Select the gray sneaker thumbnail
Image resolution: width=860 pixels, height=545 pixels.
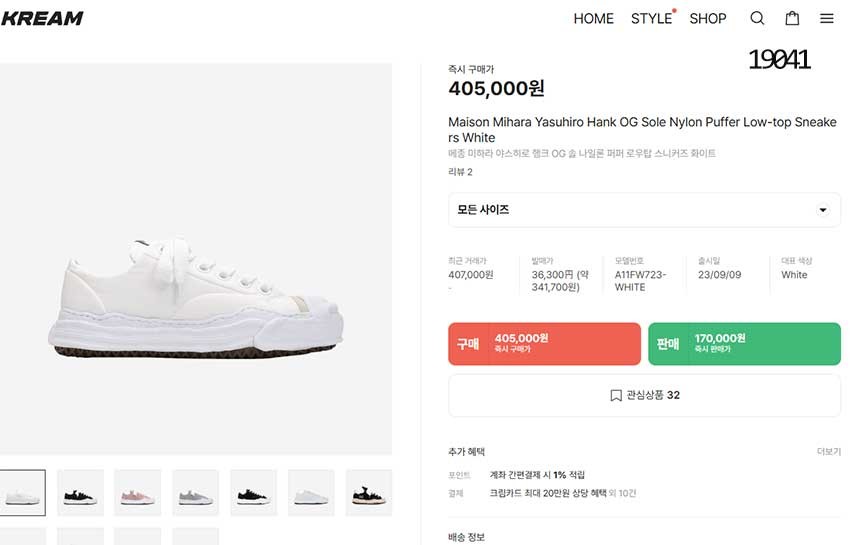(195, 493)
